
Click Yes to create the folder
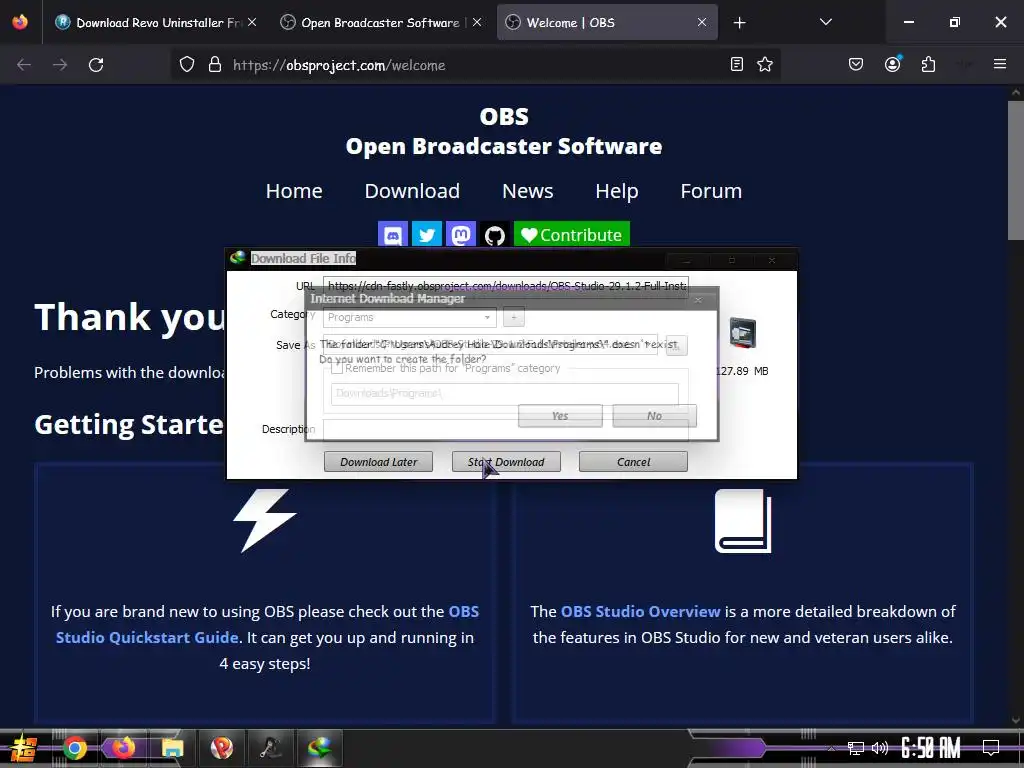(x=560, y=416)
